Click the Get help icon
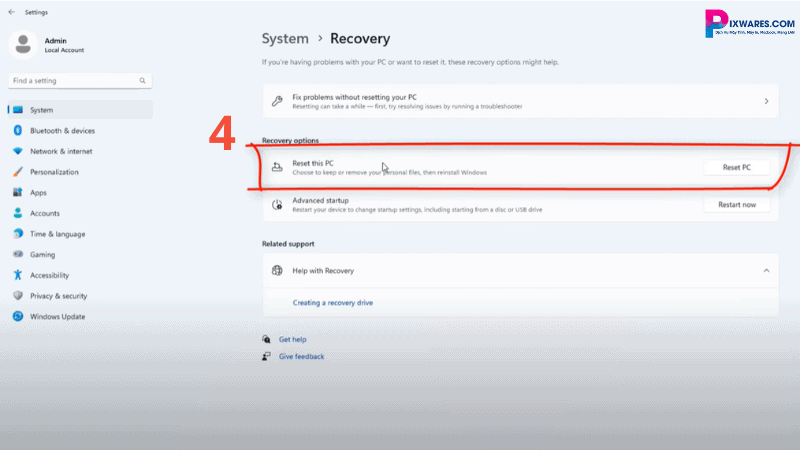 pyautogui.click(x=266, y=339)
